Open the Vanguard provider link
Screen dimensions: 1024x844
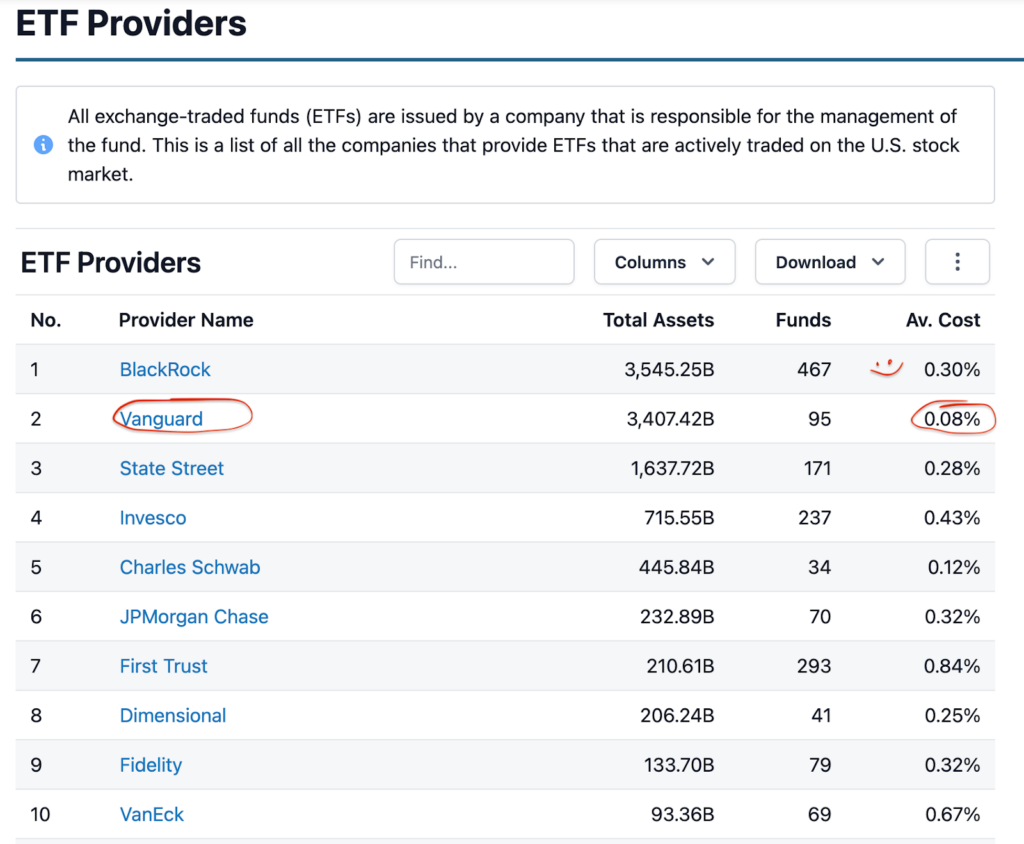[x=162, y=419]
